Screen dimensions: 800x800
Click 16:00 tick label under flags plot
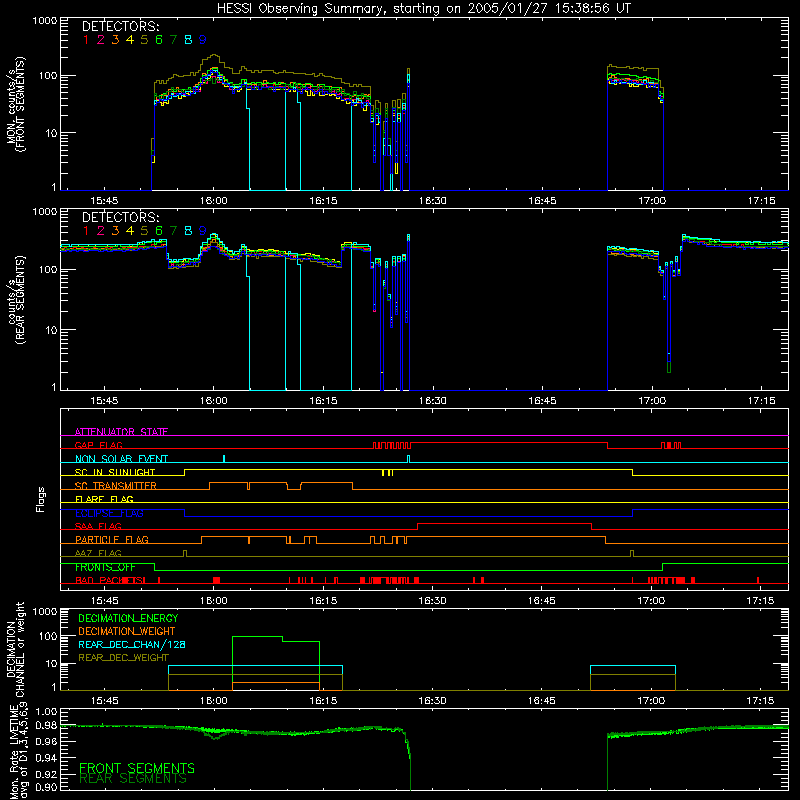click(213, 601)
